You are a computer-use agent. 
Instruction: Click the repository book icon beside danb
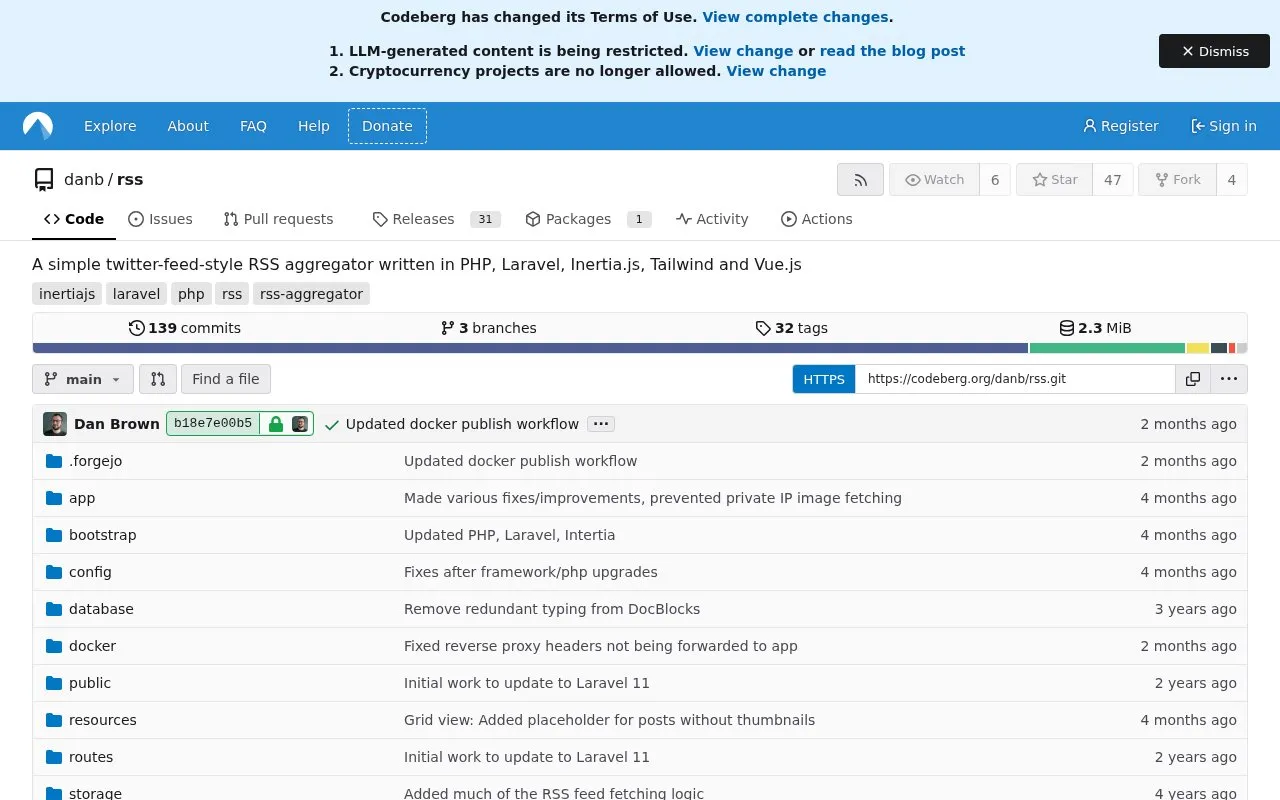click(44, 180)
